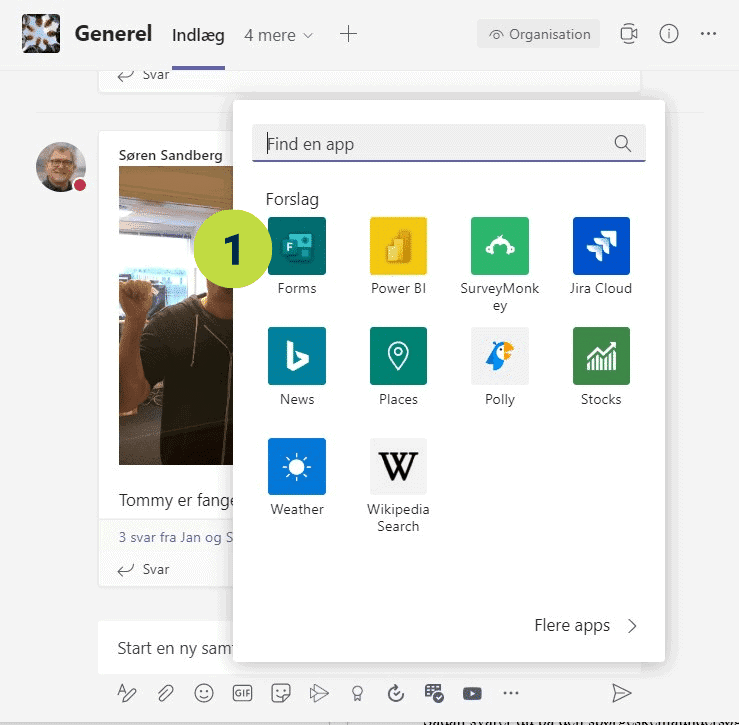Open Flere apps link
Screen dimensions: 739x725
pos(585,626)
